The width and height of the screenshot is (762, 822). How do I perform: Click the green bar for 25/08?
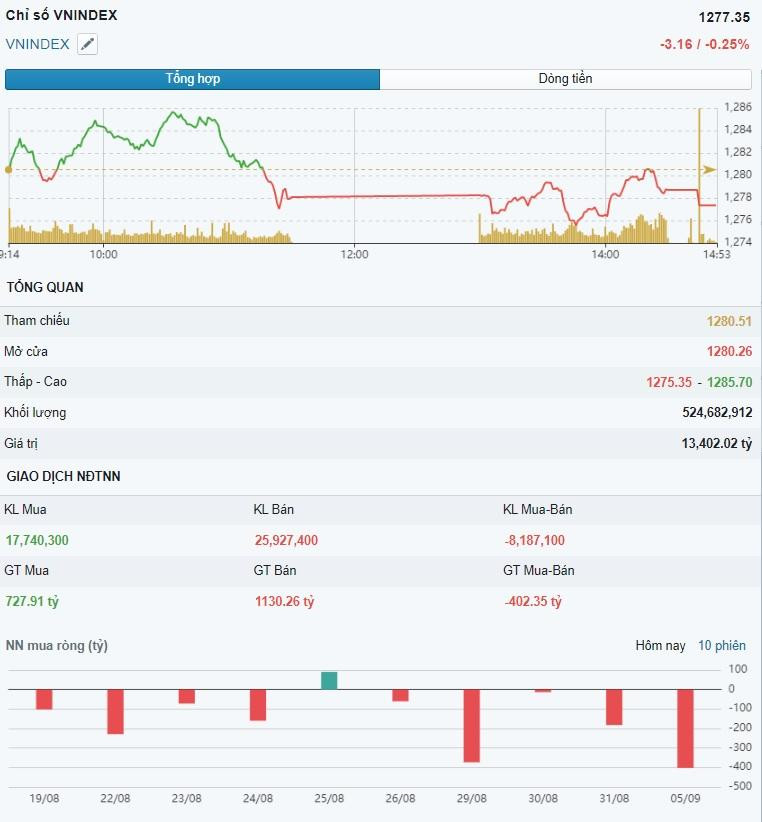coord(329,680)
